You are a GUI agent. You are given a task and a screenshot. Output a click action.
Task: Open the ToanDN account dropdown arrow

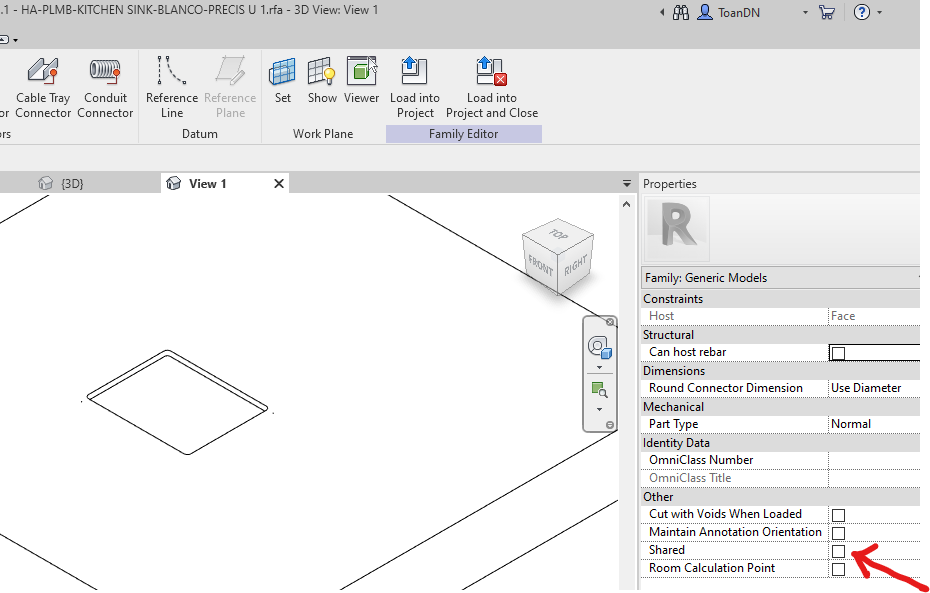(x=804, y=14)
